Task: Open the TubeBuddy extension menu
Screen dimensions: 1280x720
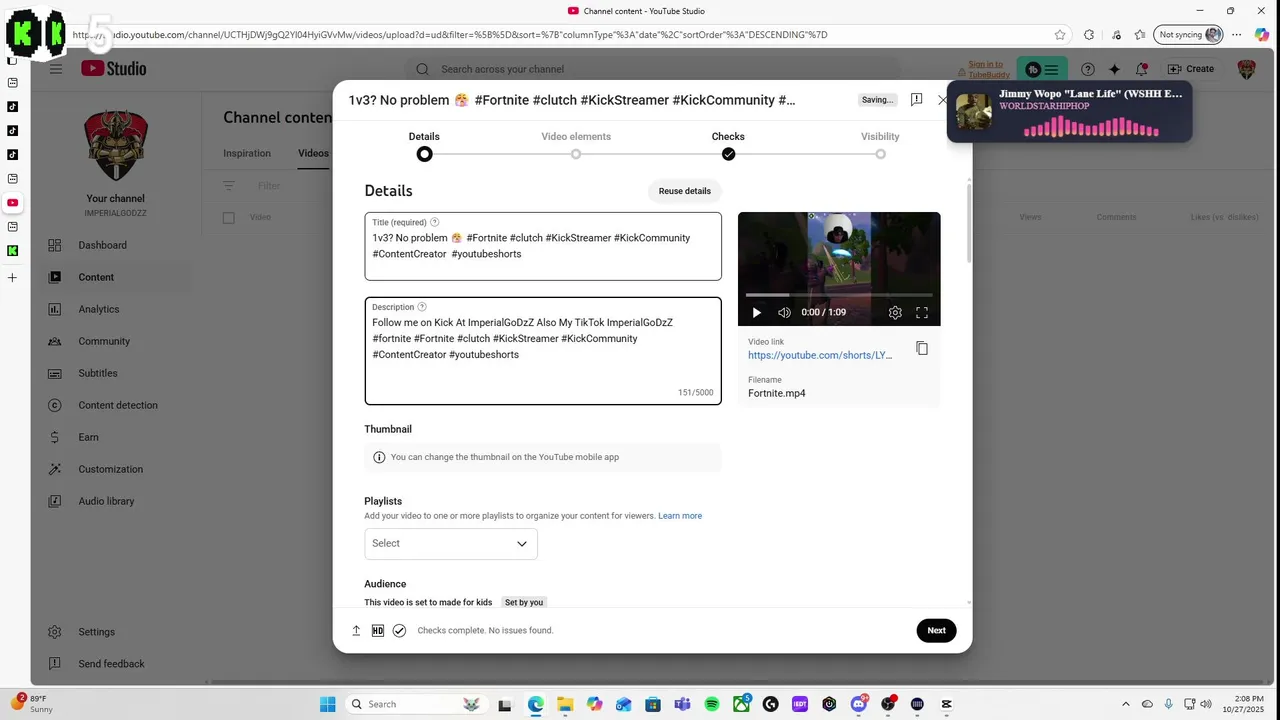Action: click(x=1042, y=69)
